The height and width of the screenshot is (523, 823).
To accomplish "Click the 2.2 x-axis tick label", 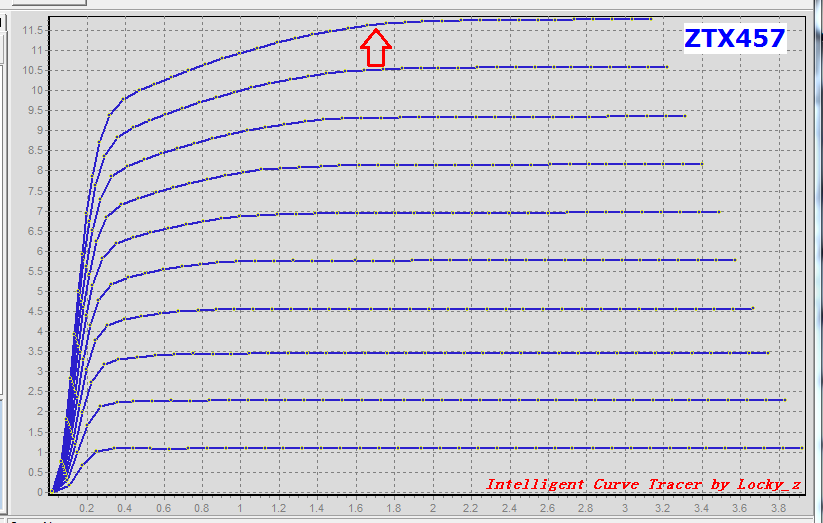I will coord(470,508).
